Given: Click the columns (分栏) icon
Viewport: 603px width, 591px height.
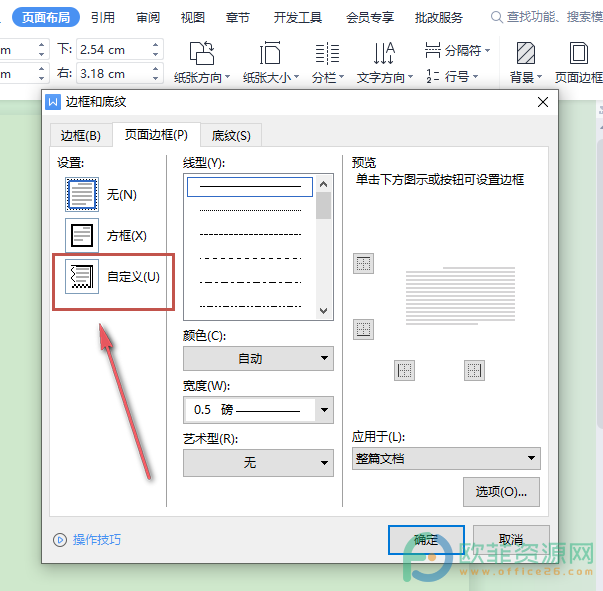Looking at the screenshot, I should 327,53.
